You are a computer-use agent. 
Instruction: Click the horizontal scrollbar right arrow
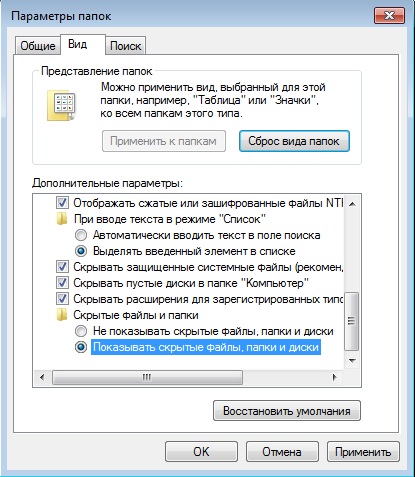pos(335,377)
